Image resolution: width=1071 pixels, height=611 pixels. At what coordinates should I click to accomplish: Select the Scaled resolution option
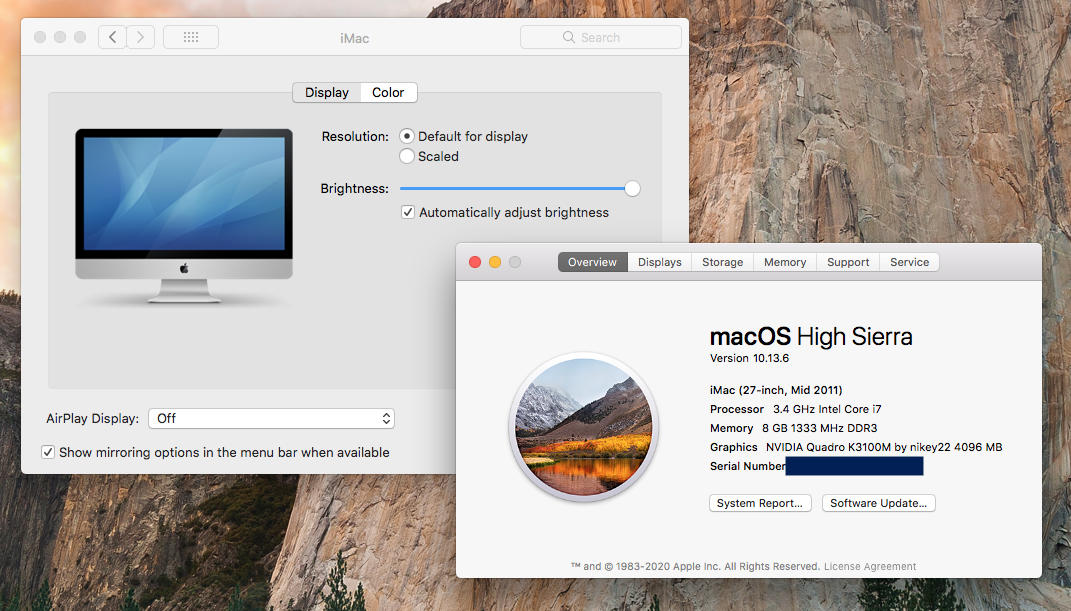tap(407, 156)
